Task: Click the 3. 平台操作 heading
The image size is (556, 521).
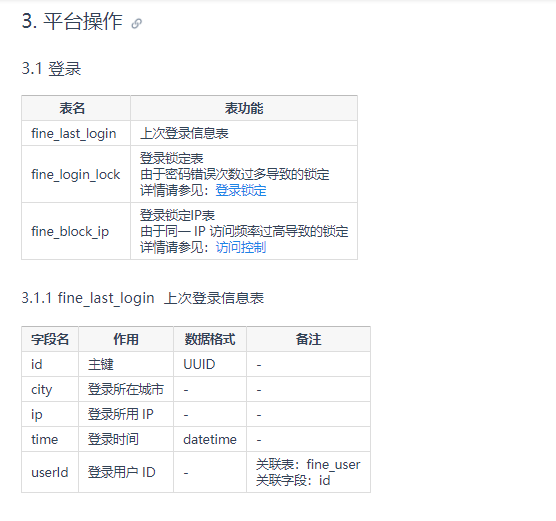Action: click(x=72, y=21)
